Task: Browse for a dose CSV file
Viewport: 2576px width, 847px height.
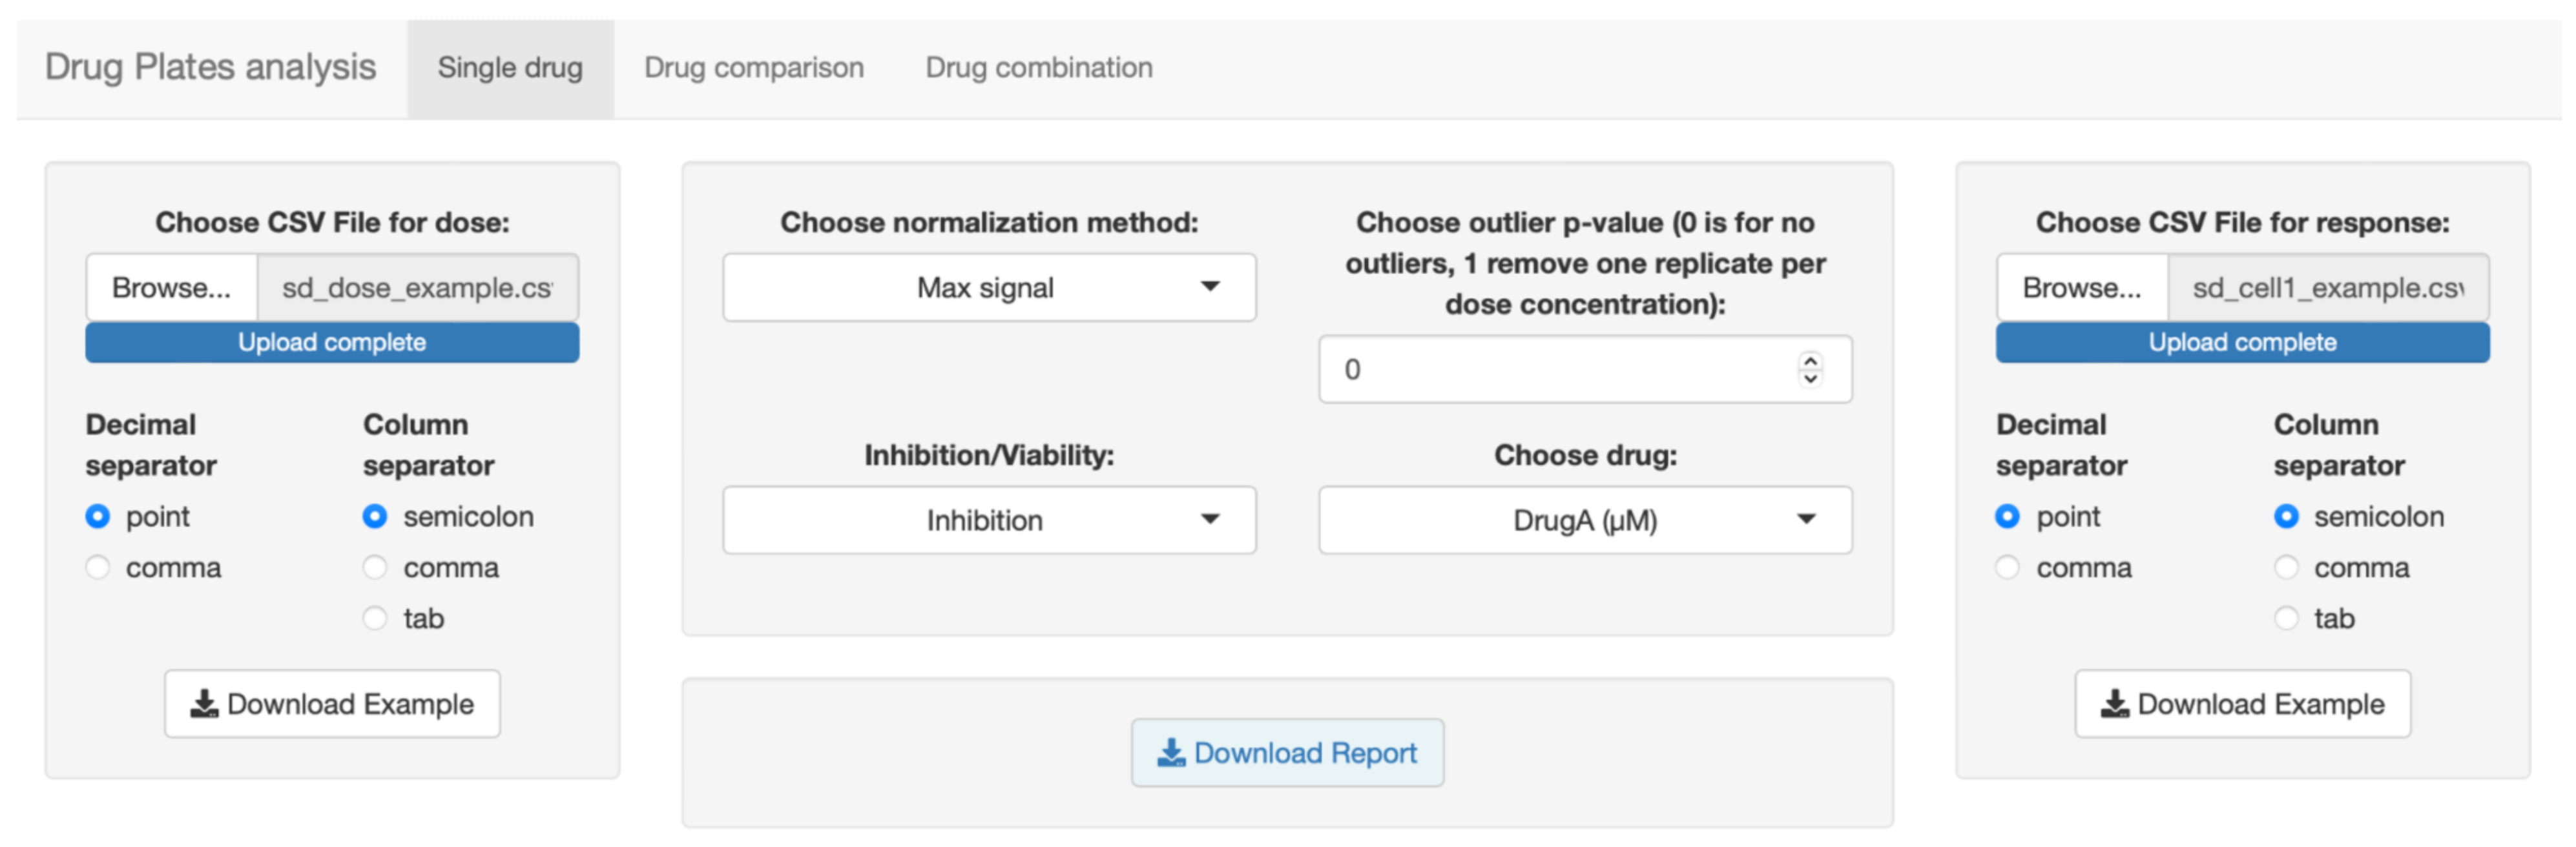Action: (x=171, y=288)
